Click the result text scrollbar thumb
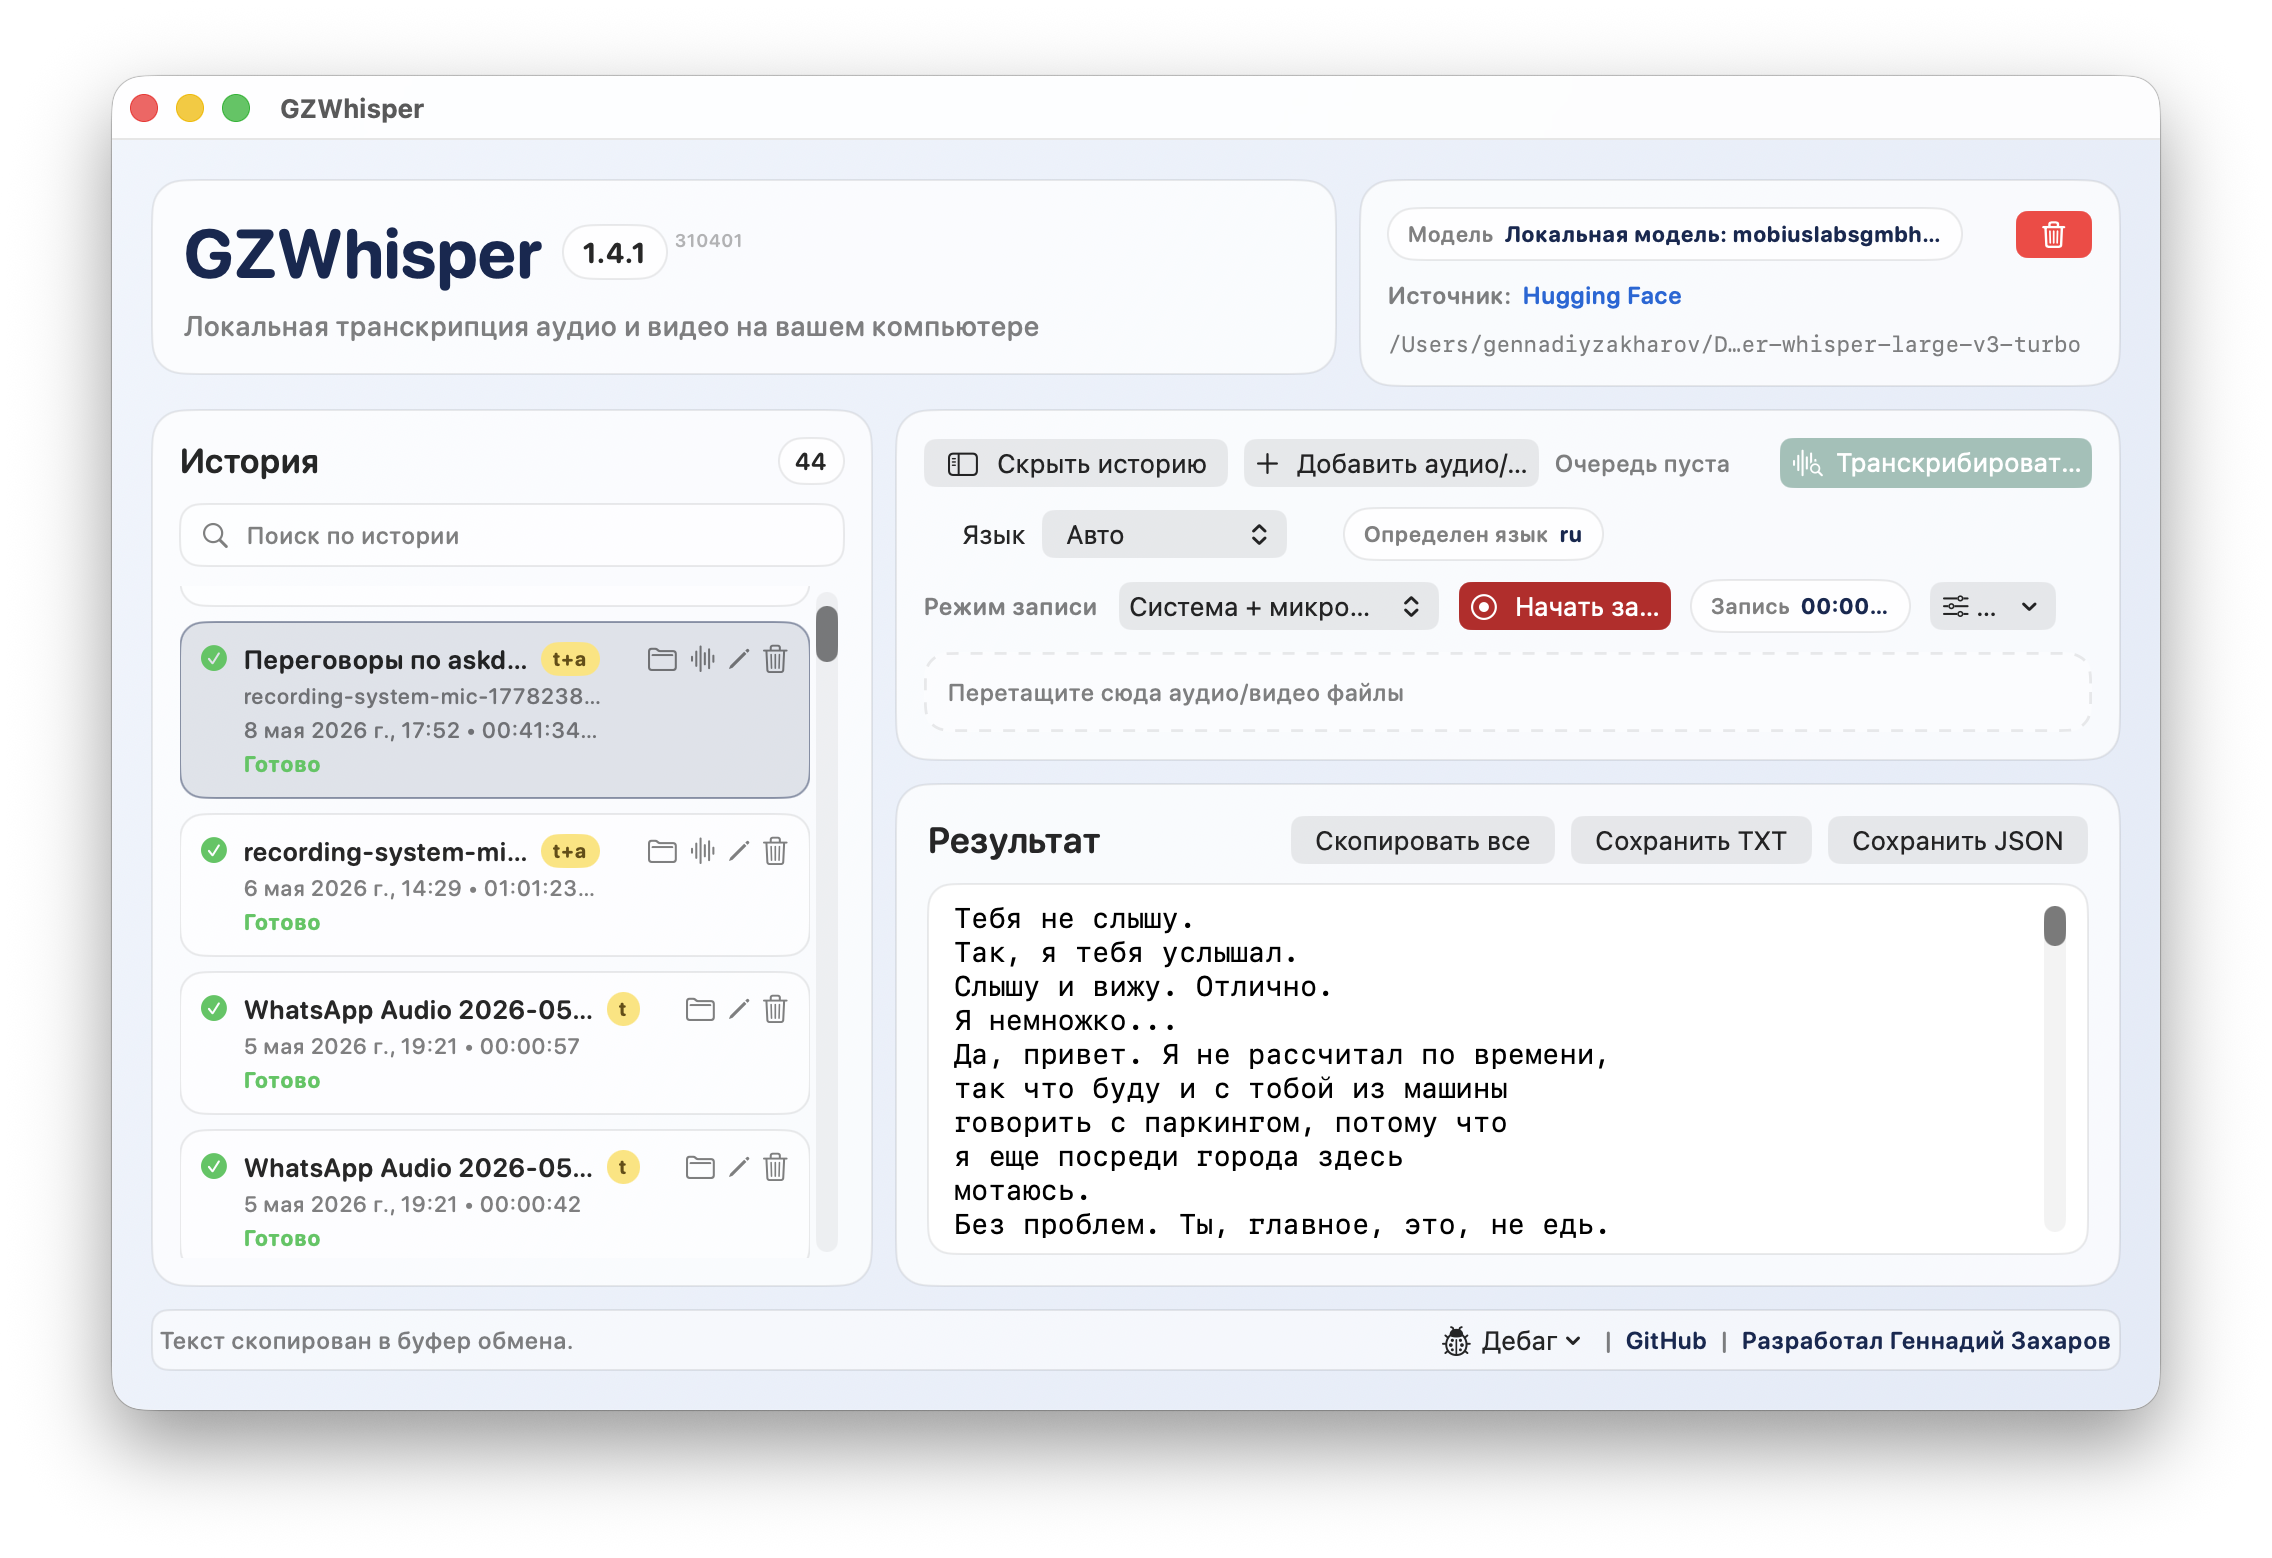This screenshot has height=1558, width=2272. [2054, 925]
